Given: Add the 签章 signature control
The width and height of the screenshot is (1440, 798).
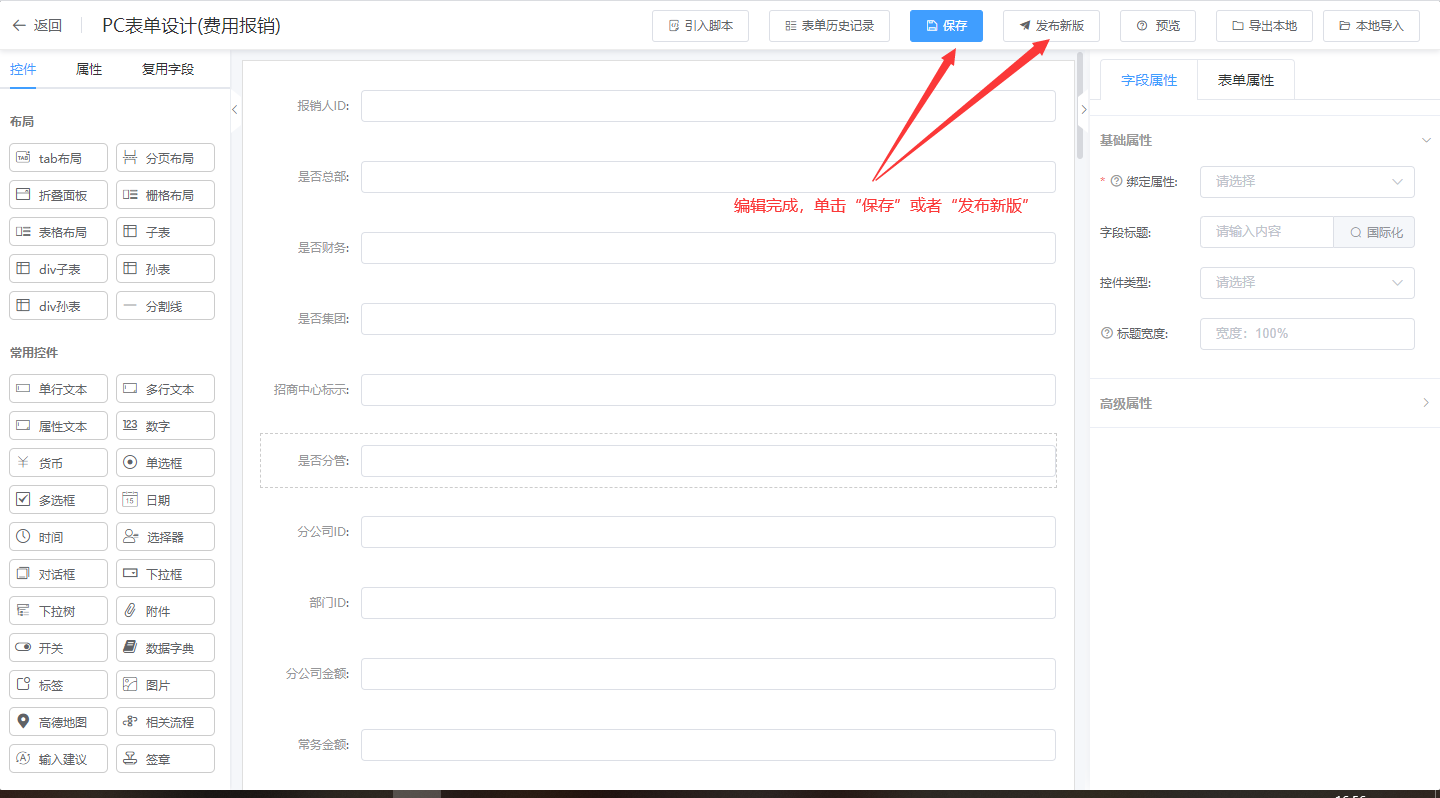Looking at the screenshot, I should click(166, 759).
